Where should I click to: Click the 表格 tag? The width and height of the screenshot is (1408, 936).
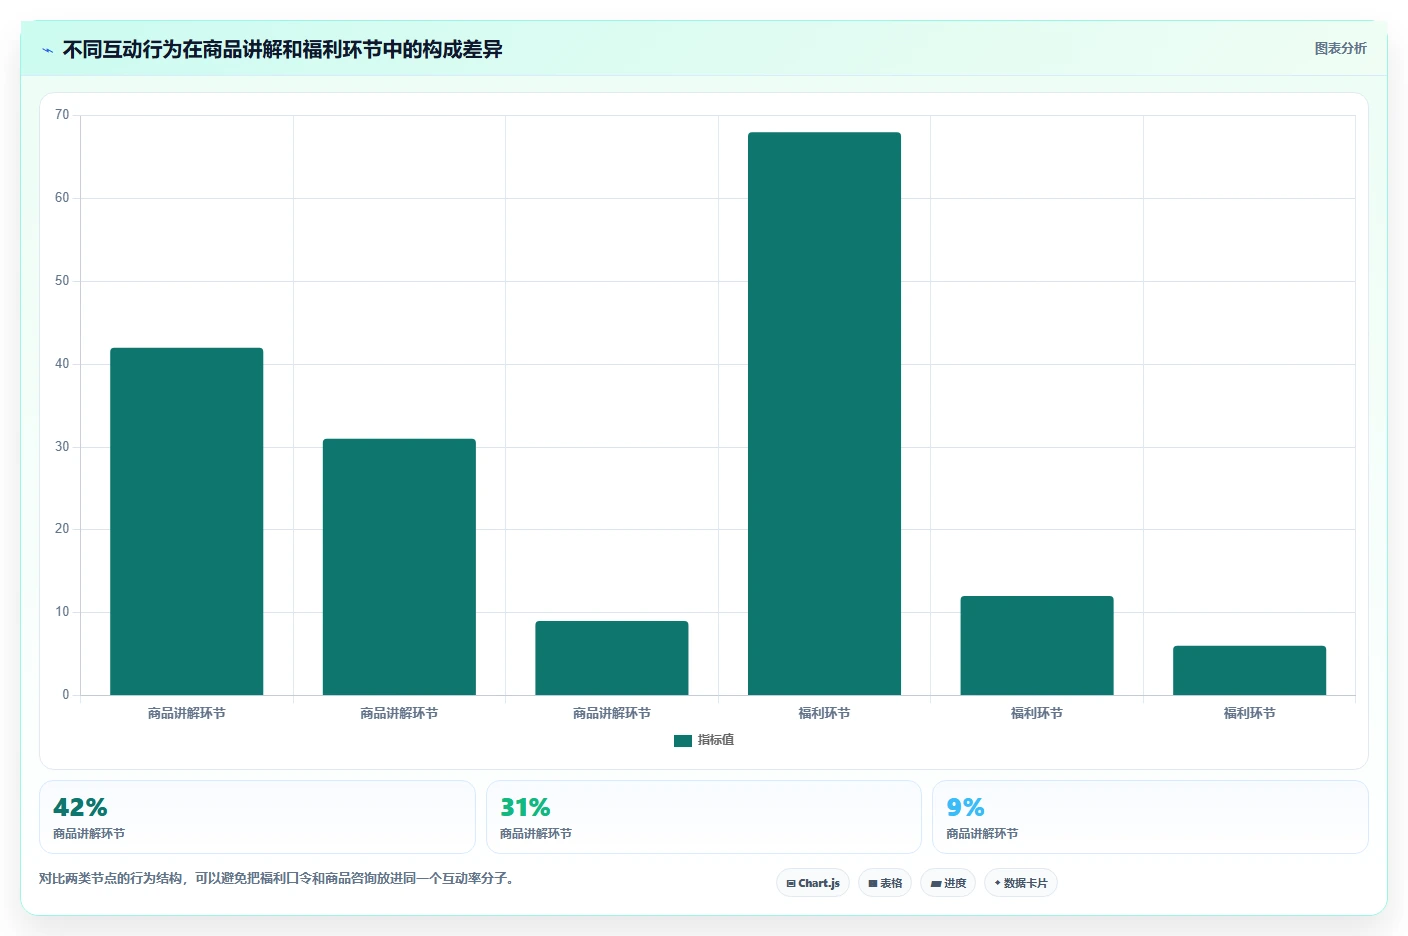[885, 883]
